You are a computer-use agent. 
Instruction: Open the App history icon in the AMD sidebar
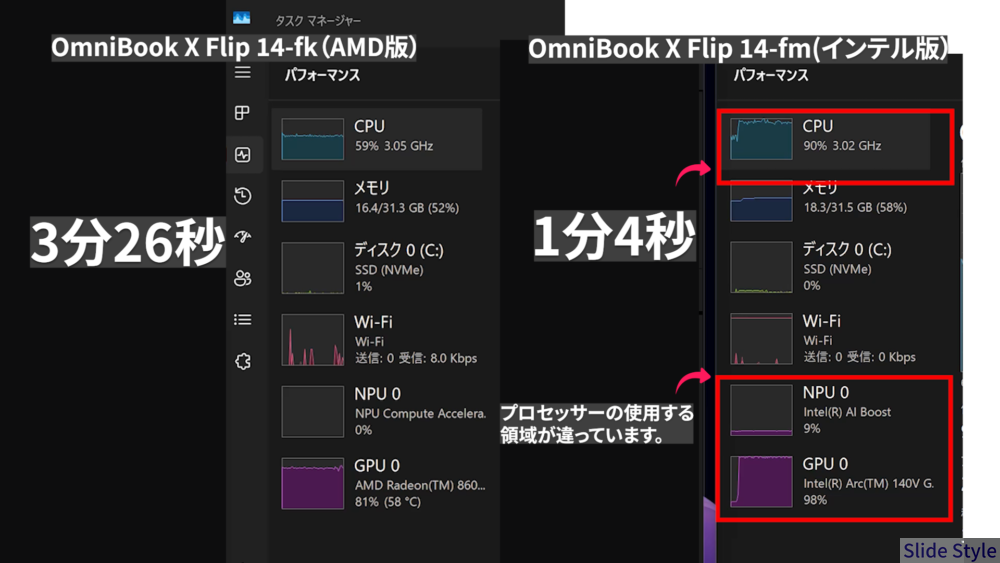point(242,196)
